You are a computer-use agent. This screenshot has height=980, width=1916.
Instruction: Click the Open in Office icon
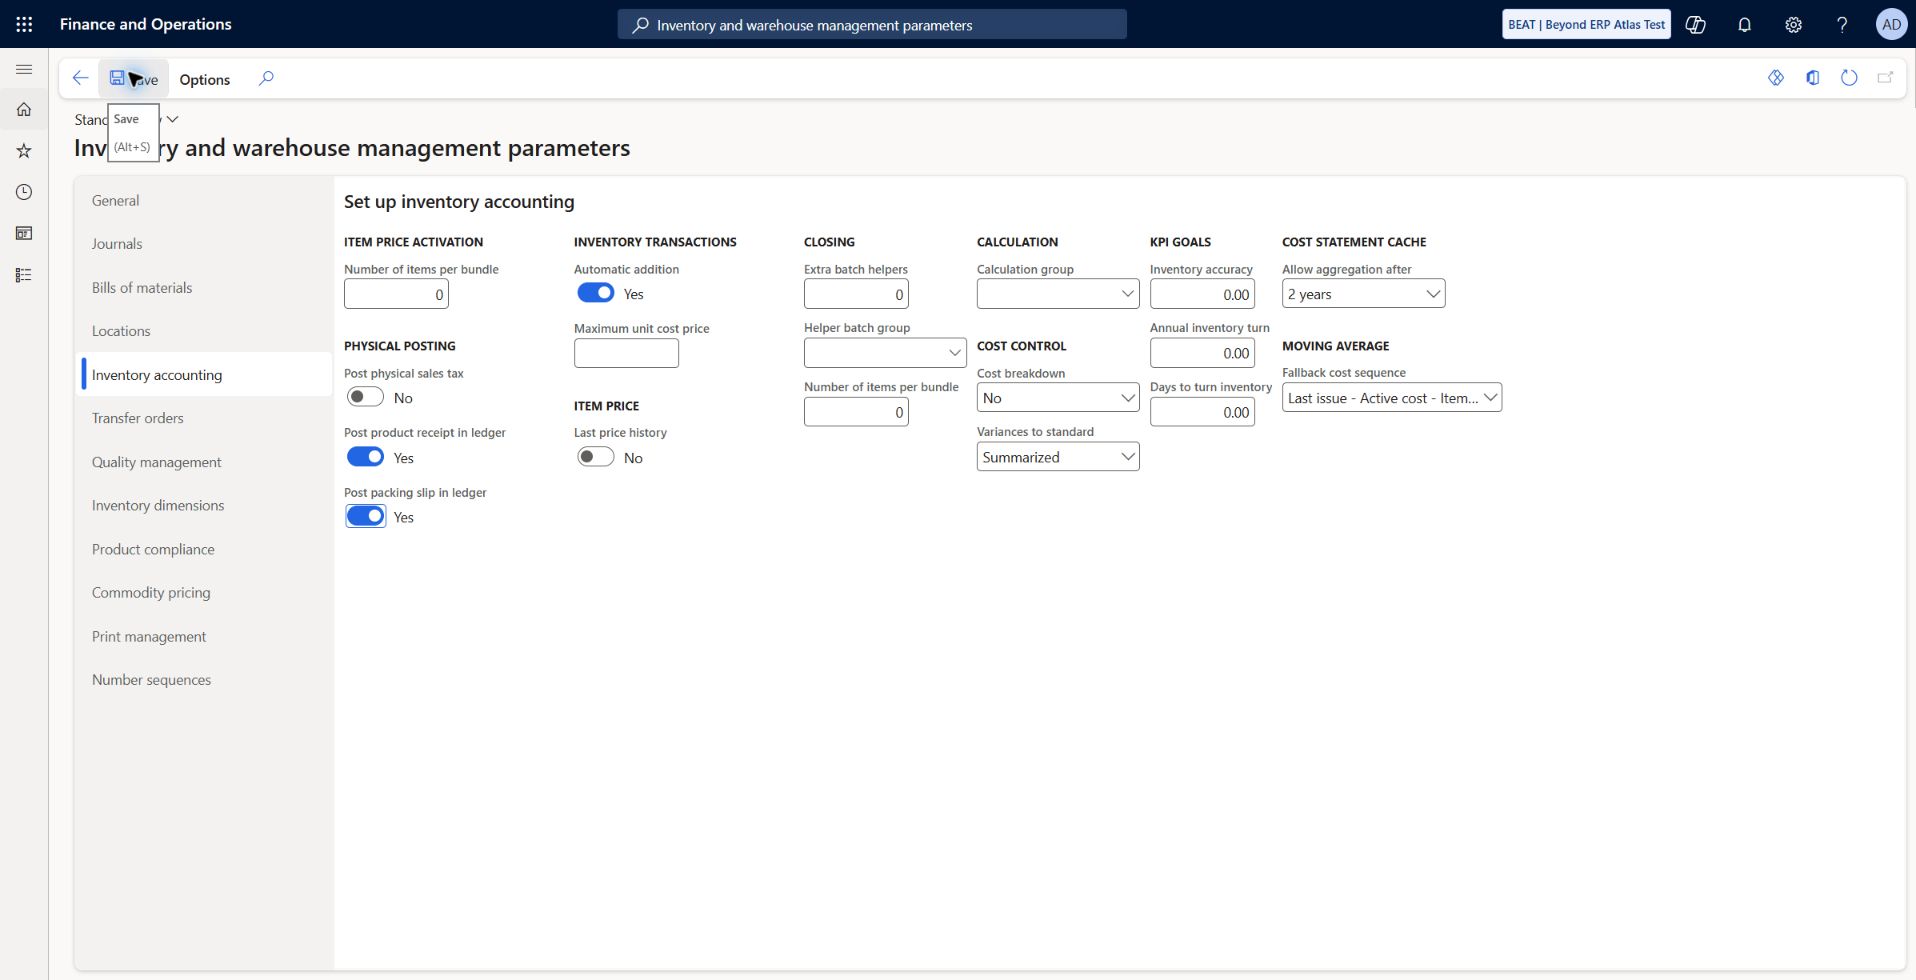1813,78
